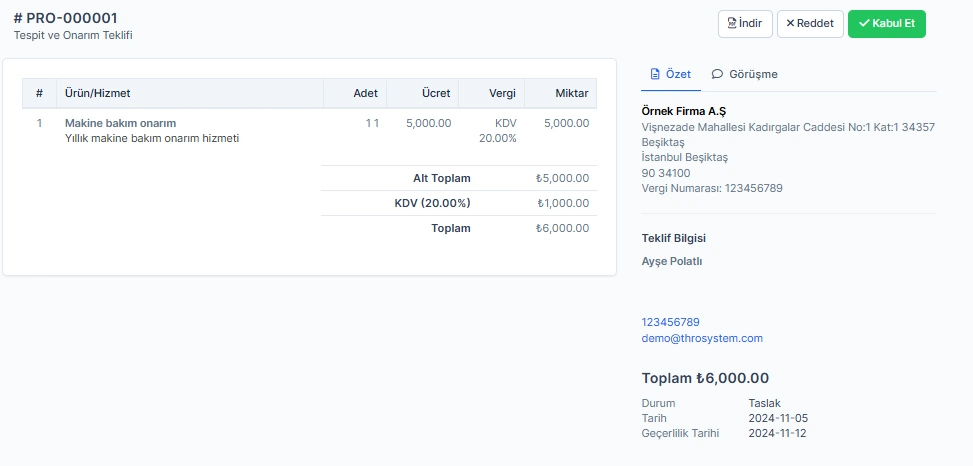Accept the proposal via Kabul Et
This screenshot has width=973, height=466.
(887, 24)
